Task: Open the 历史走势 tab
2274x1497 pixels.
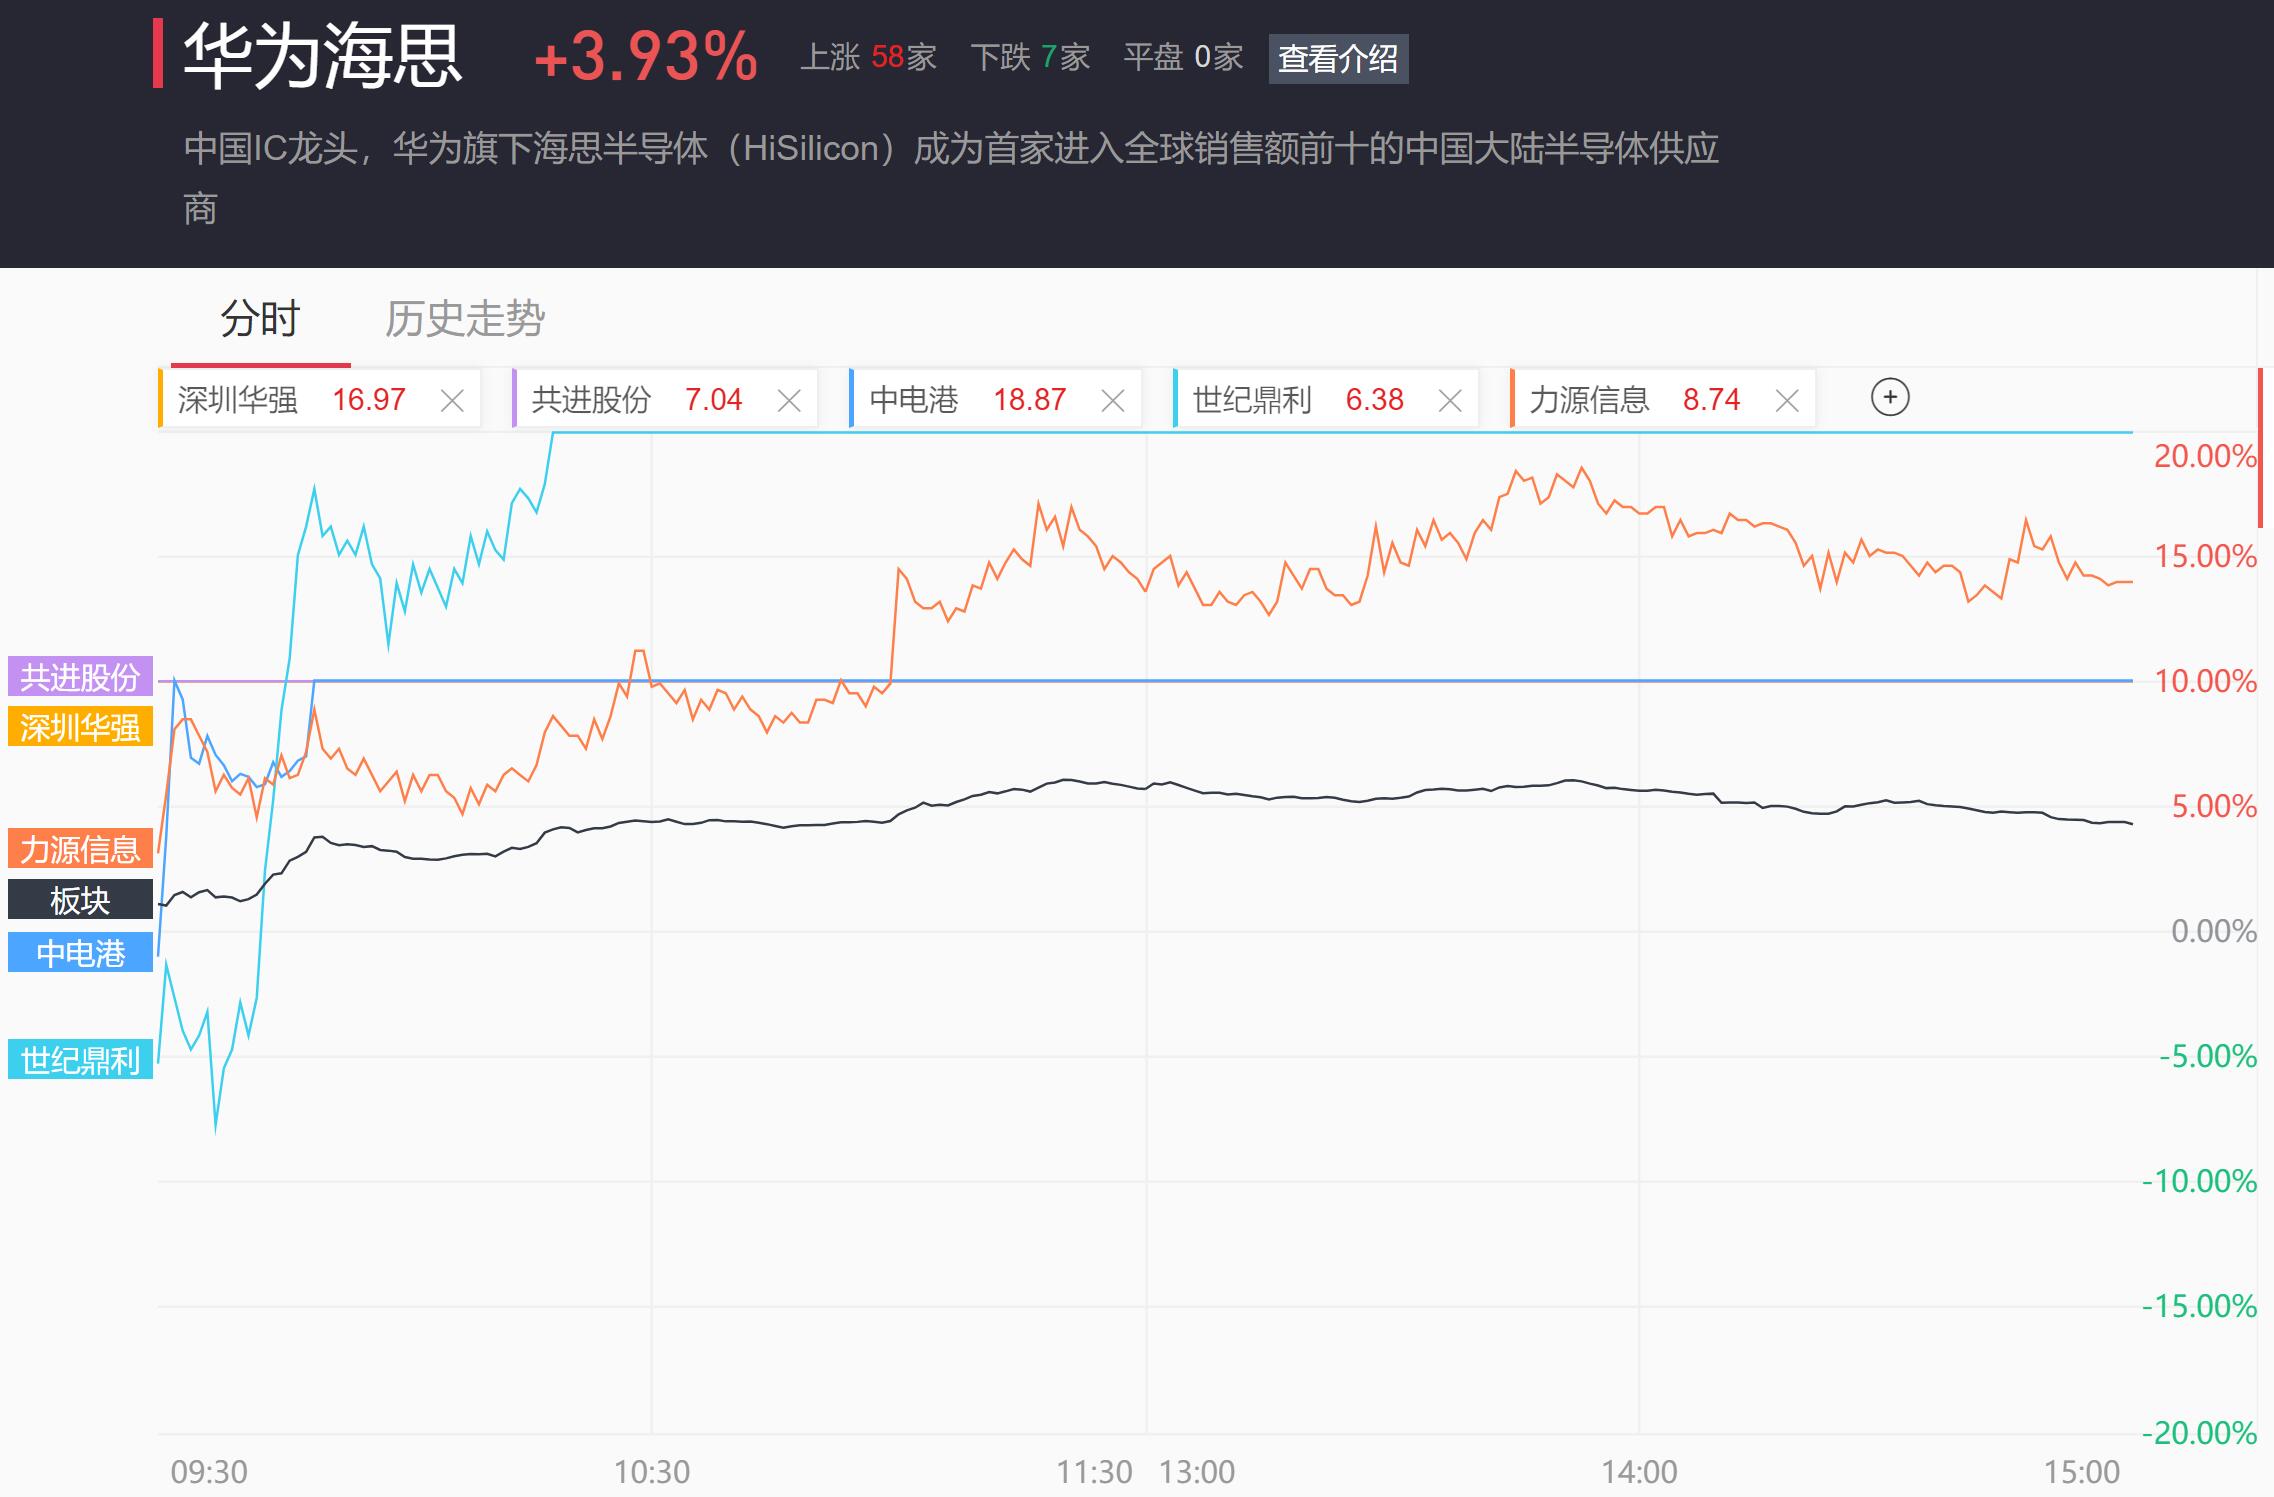Action: [x=465, y=320]
